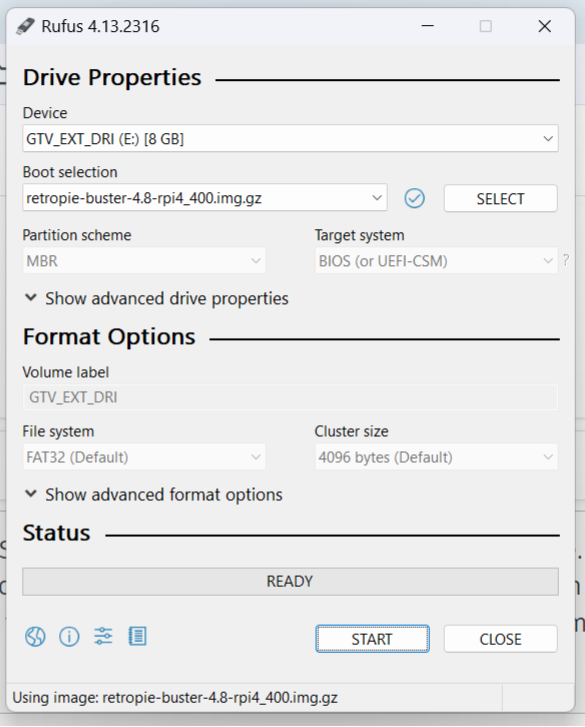
Task: Open the Device dropdown showing GTV_EXT_DRI
Action: (290, 138)
